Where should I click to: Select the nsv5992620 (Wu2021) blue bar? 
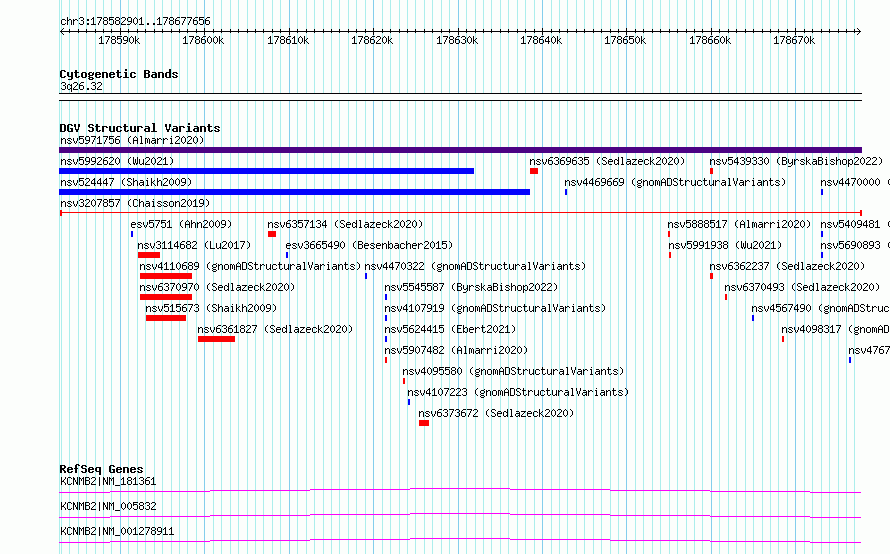266,171
